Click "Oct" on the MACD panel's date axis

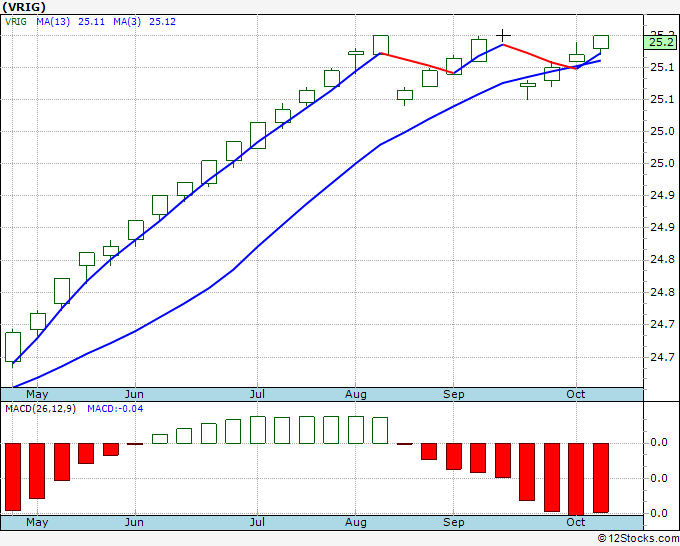pos(575,522)
